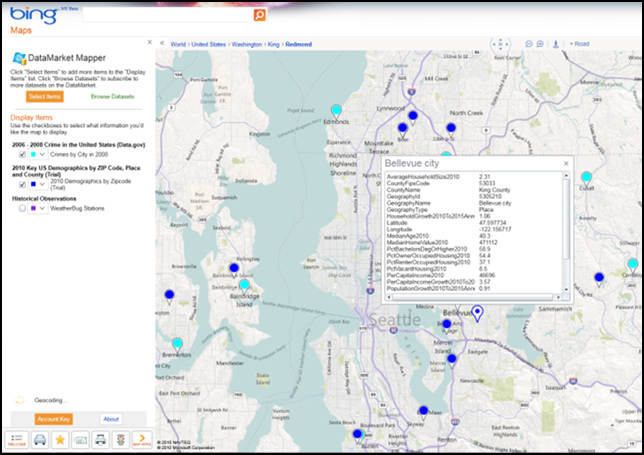Click the cyan pin at Edmonds
This screenshot has height=455, width=644.
click(336, 111)
